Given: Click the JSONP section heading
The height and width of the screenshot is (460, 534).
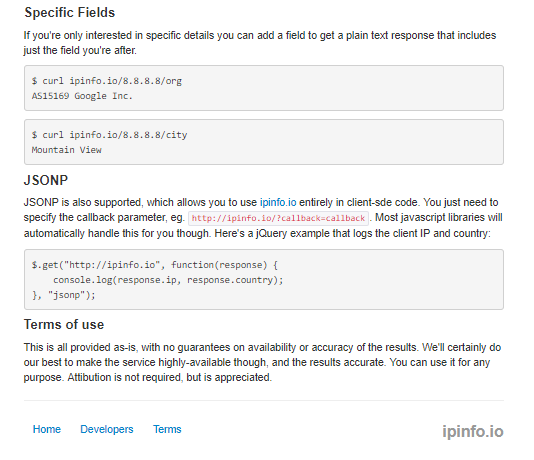Looking at the screenshot, I should click(46, 180).
